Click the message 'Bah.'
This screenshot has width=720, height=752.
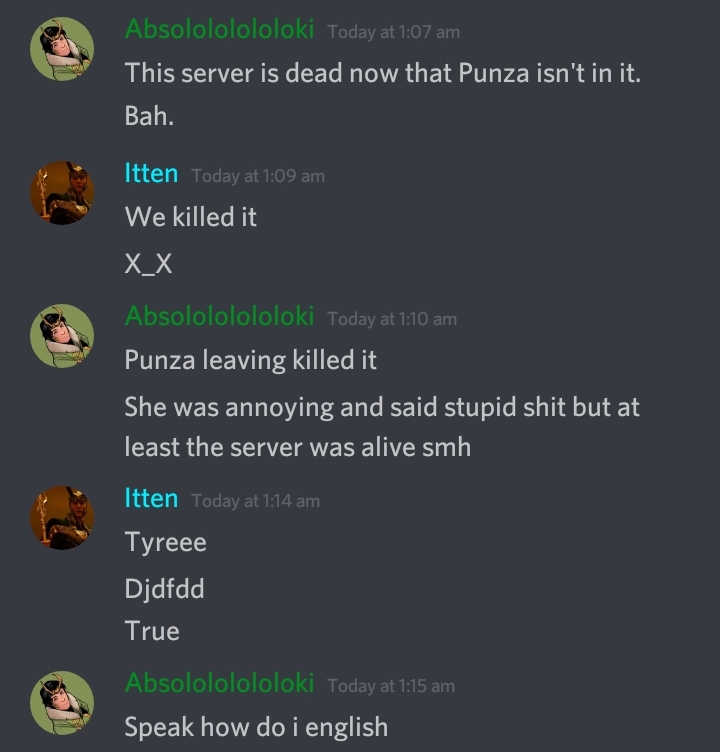point(149,116)
